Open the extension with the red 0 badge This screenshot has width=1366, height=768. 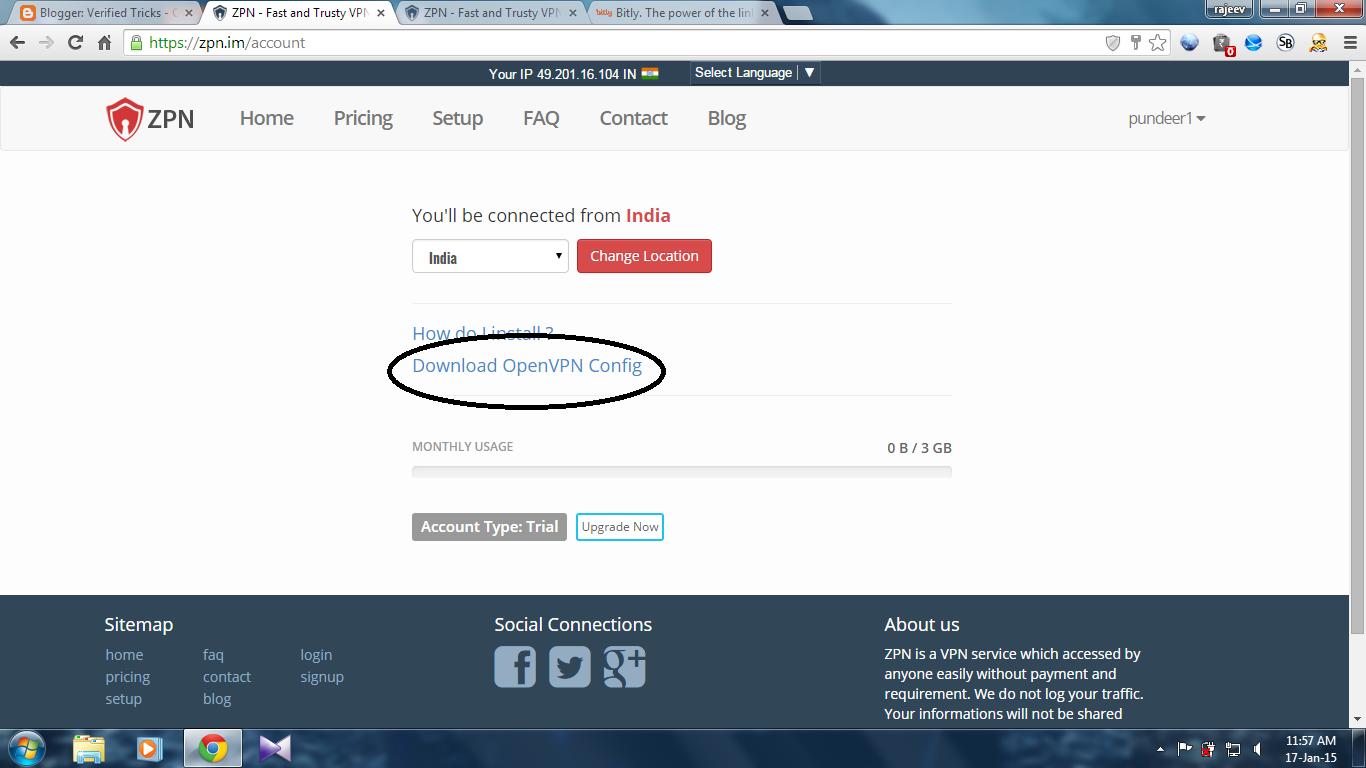1222,43
